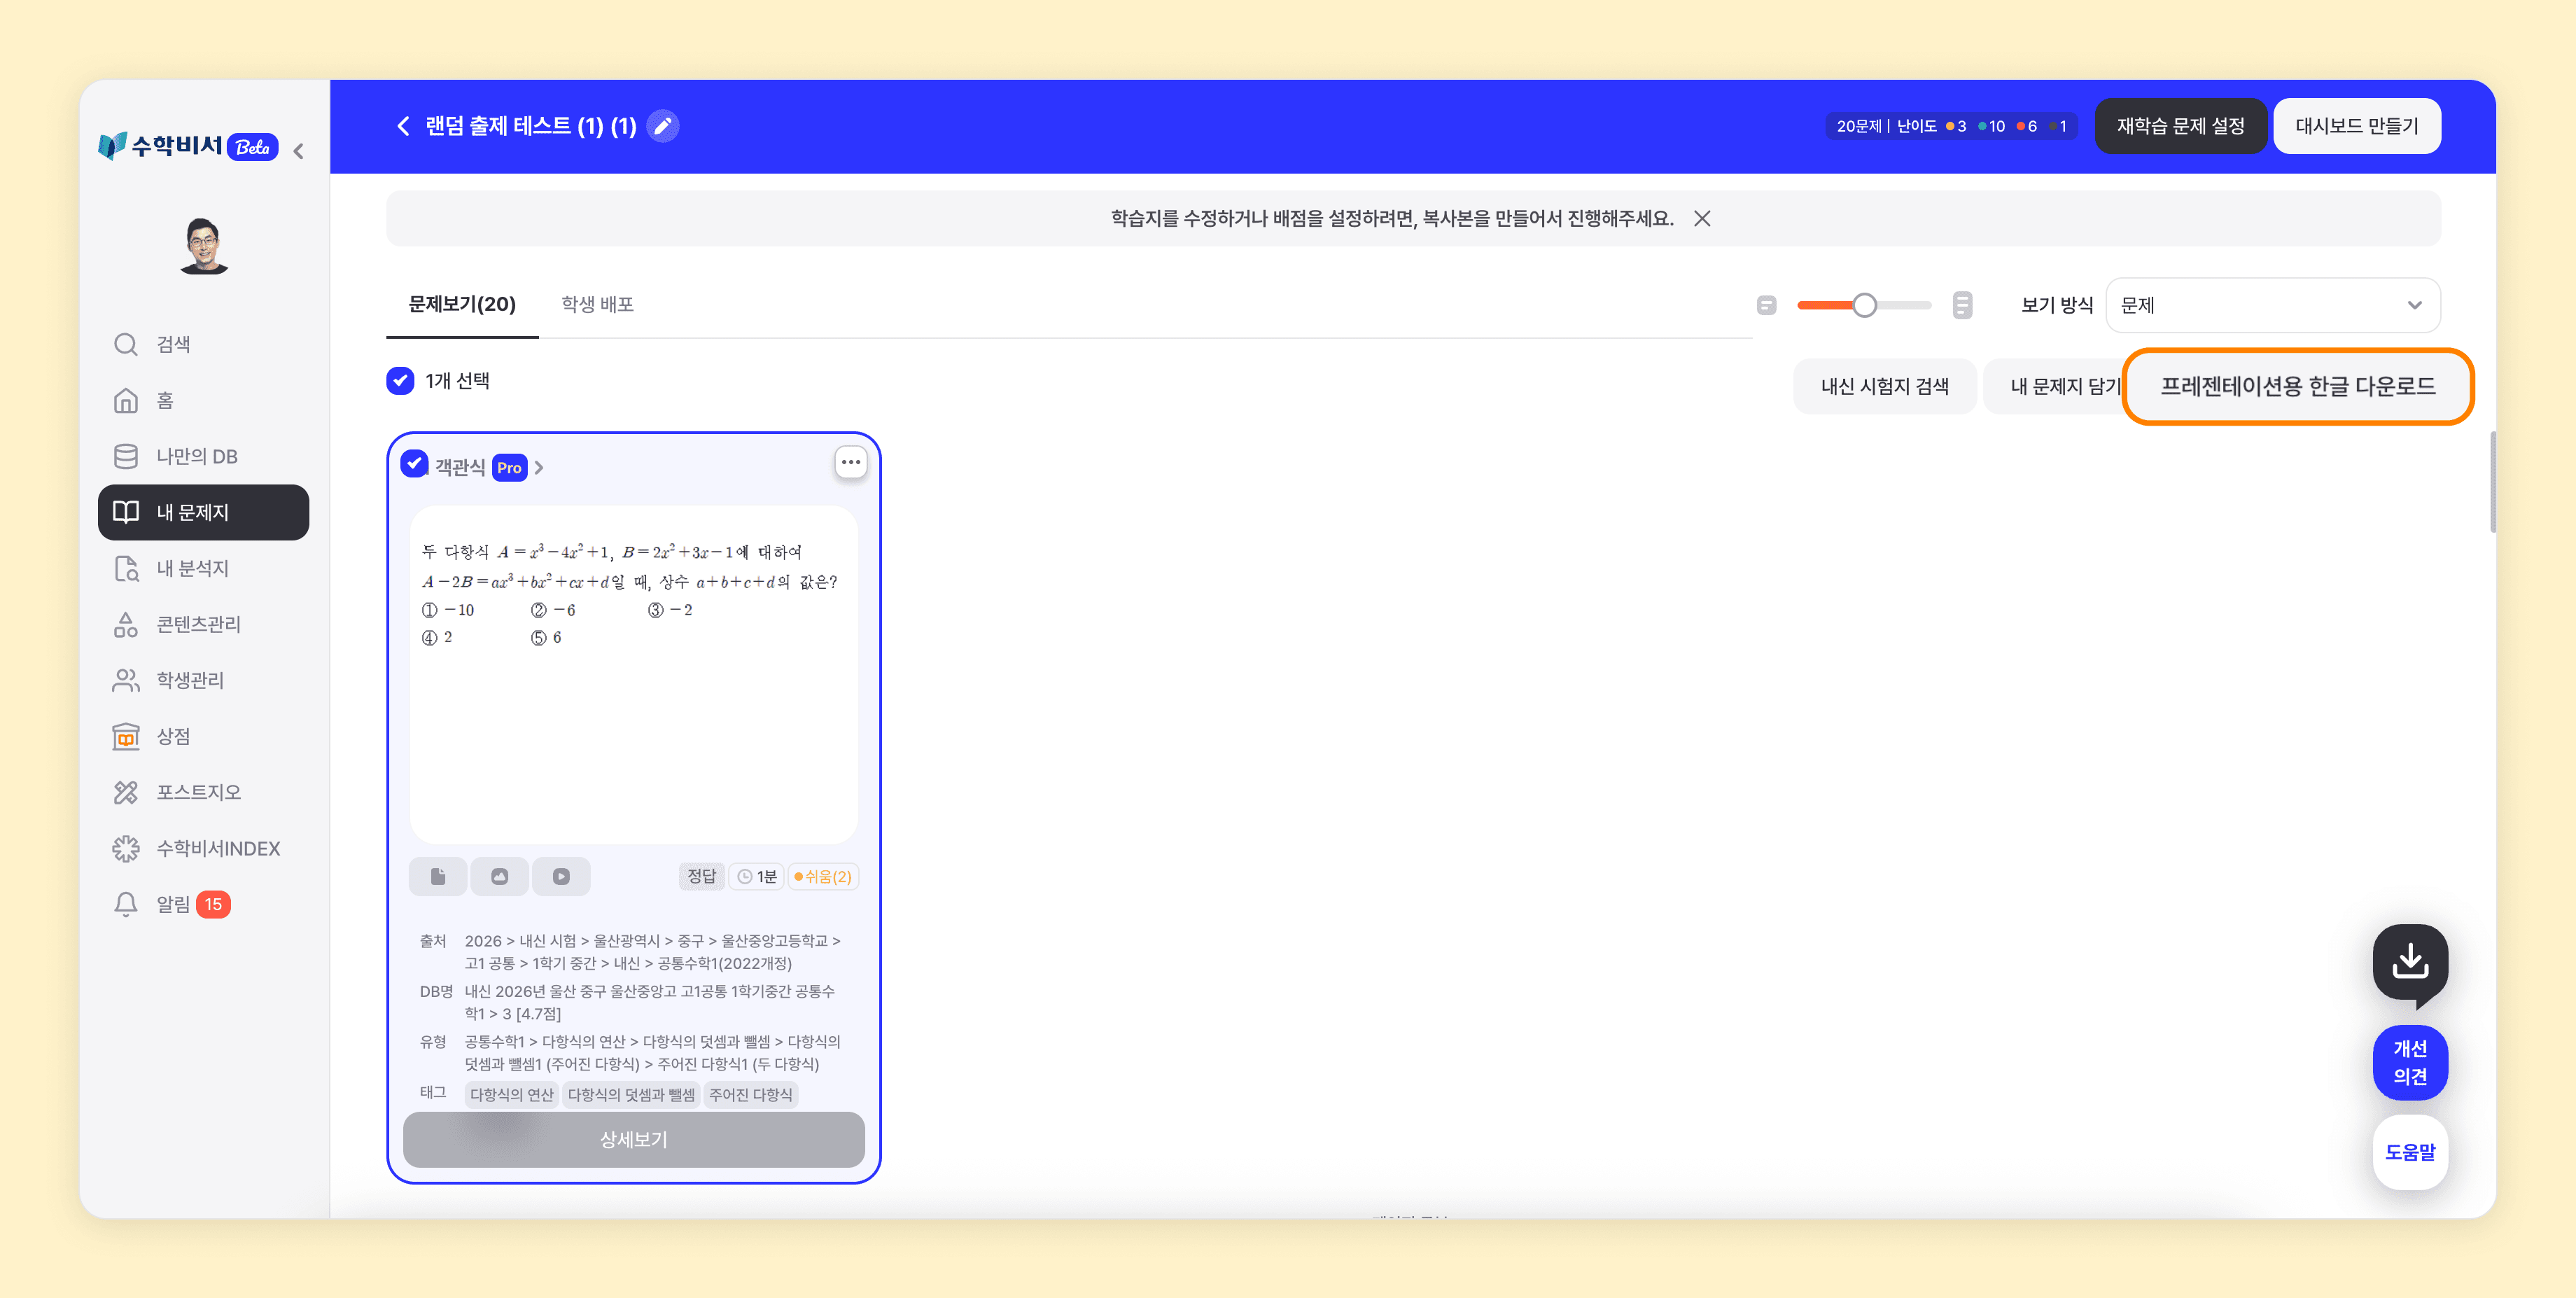The image size is (2576, 1298).
Task: Expand the 객관식 Pro chevron
Action: [x=539, y=467]
